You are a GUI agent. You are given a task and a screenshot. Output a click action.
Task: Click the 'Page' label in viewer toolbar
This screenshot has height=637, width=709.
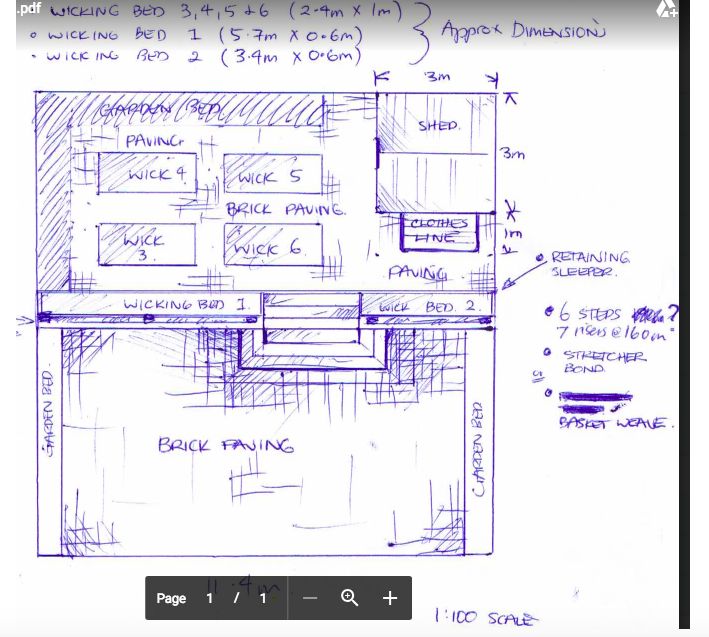[171, 598]
